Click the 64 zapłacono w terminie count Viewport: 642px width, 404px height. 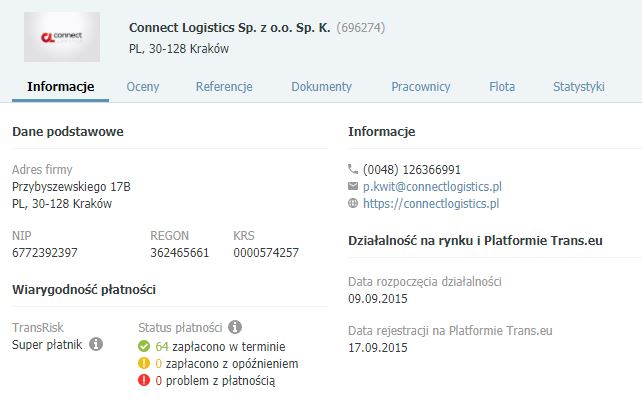tap(220, 347)
